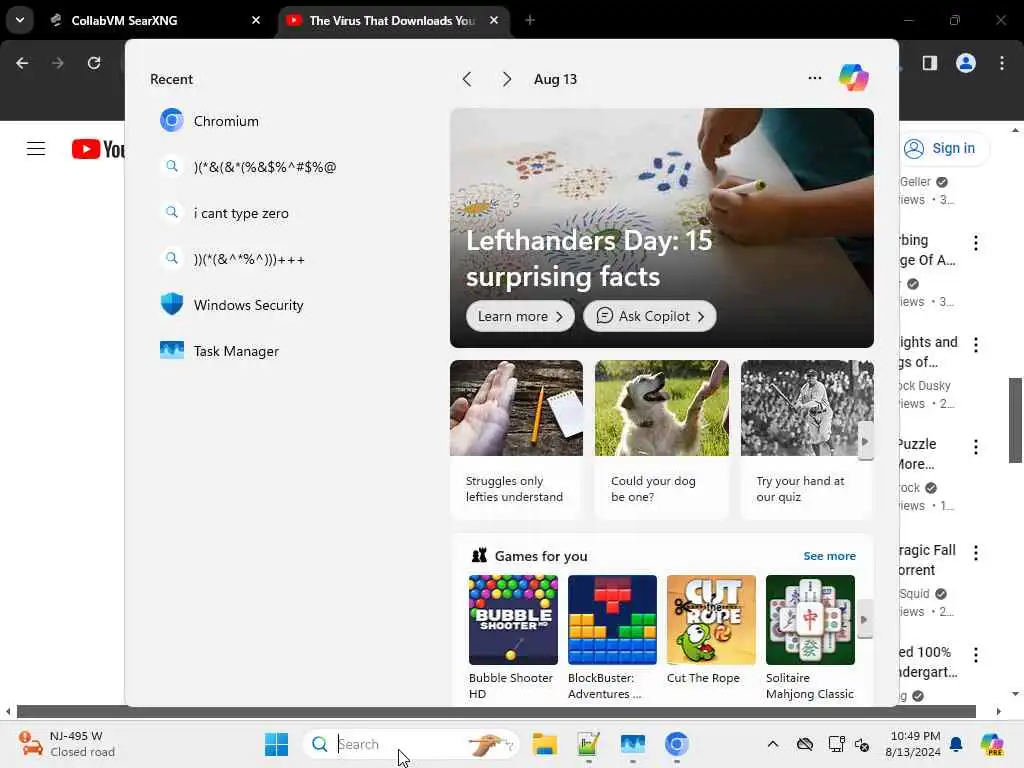Click the YouTube logo
Viewport: 1024px width, 768px height.
point(98,149)
